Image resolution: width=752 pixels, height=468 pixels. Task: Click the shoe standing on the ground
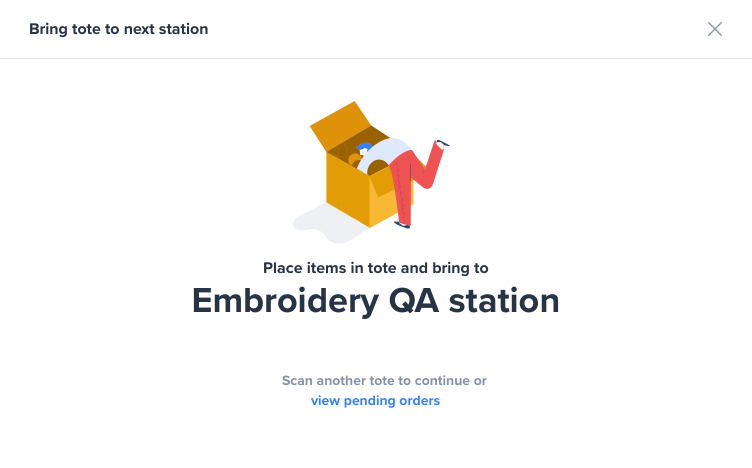click(x=402, y=225)
